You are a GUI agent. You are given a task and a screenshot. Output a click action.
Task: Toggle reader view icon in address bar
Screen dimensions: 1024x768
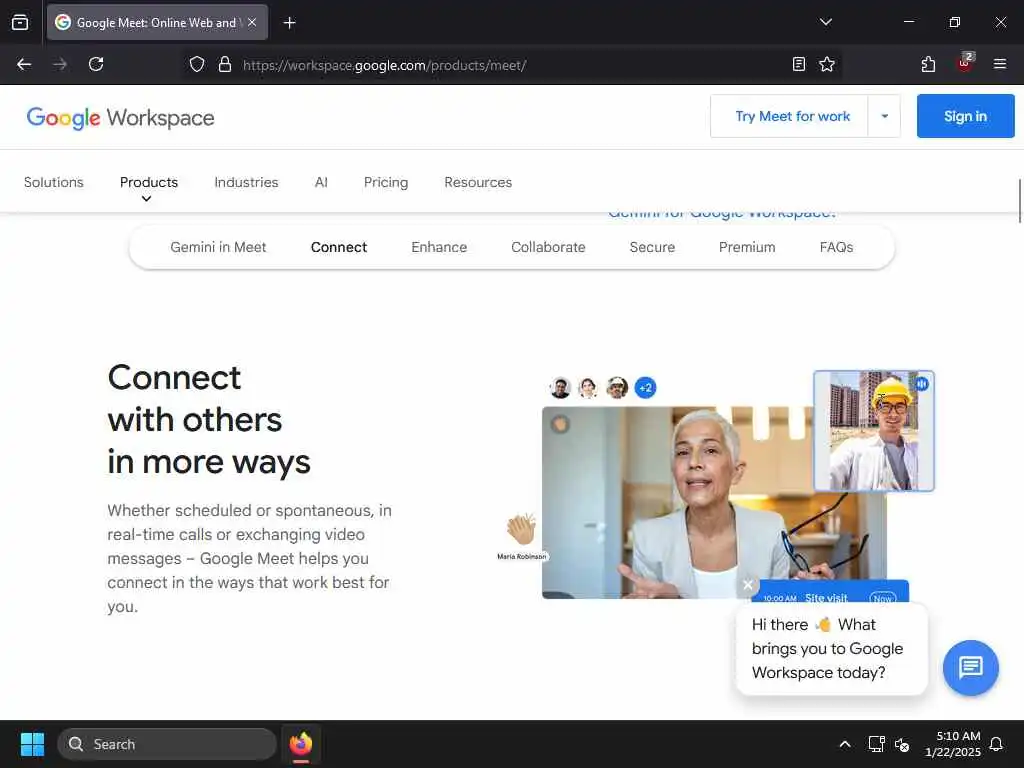tap(798, 64)
